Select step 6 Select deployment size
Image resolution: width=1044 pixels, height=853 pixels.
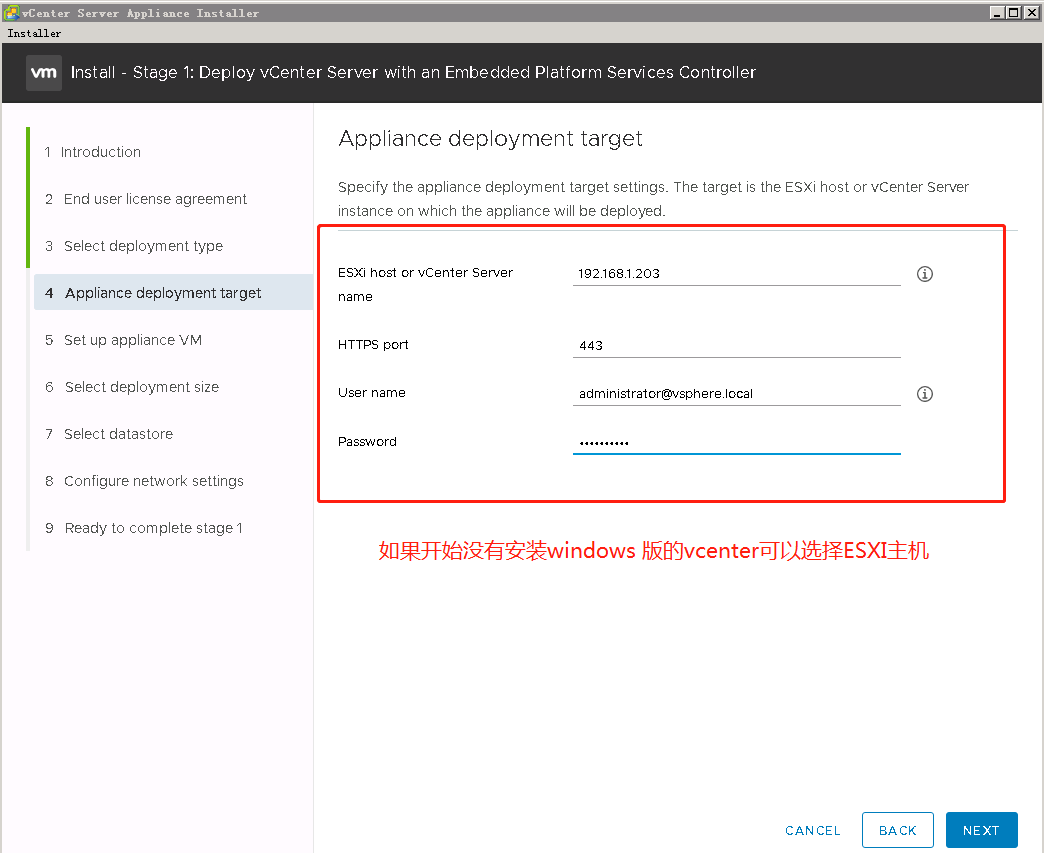tap(132, 387)
